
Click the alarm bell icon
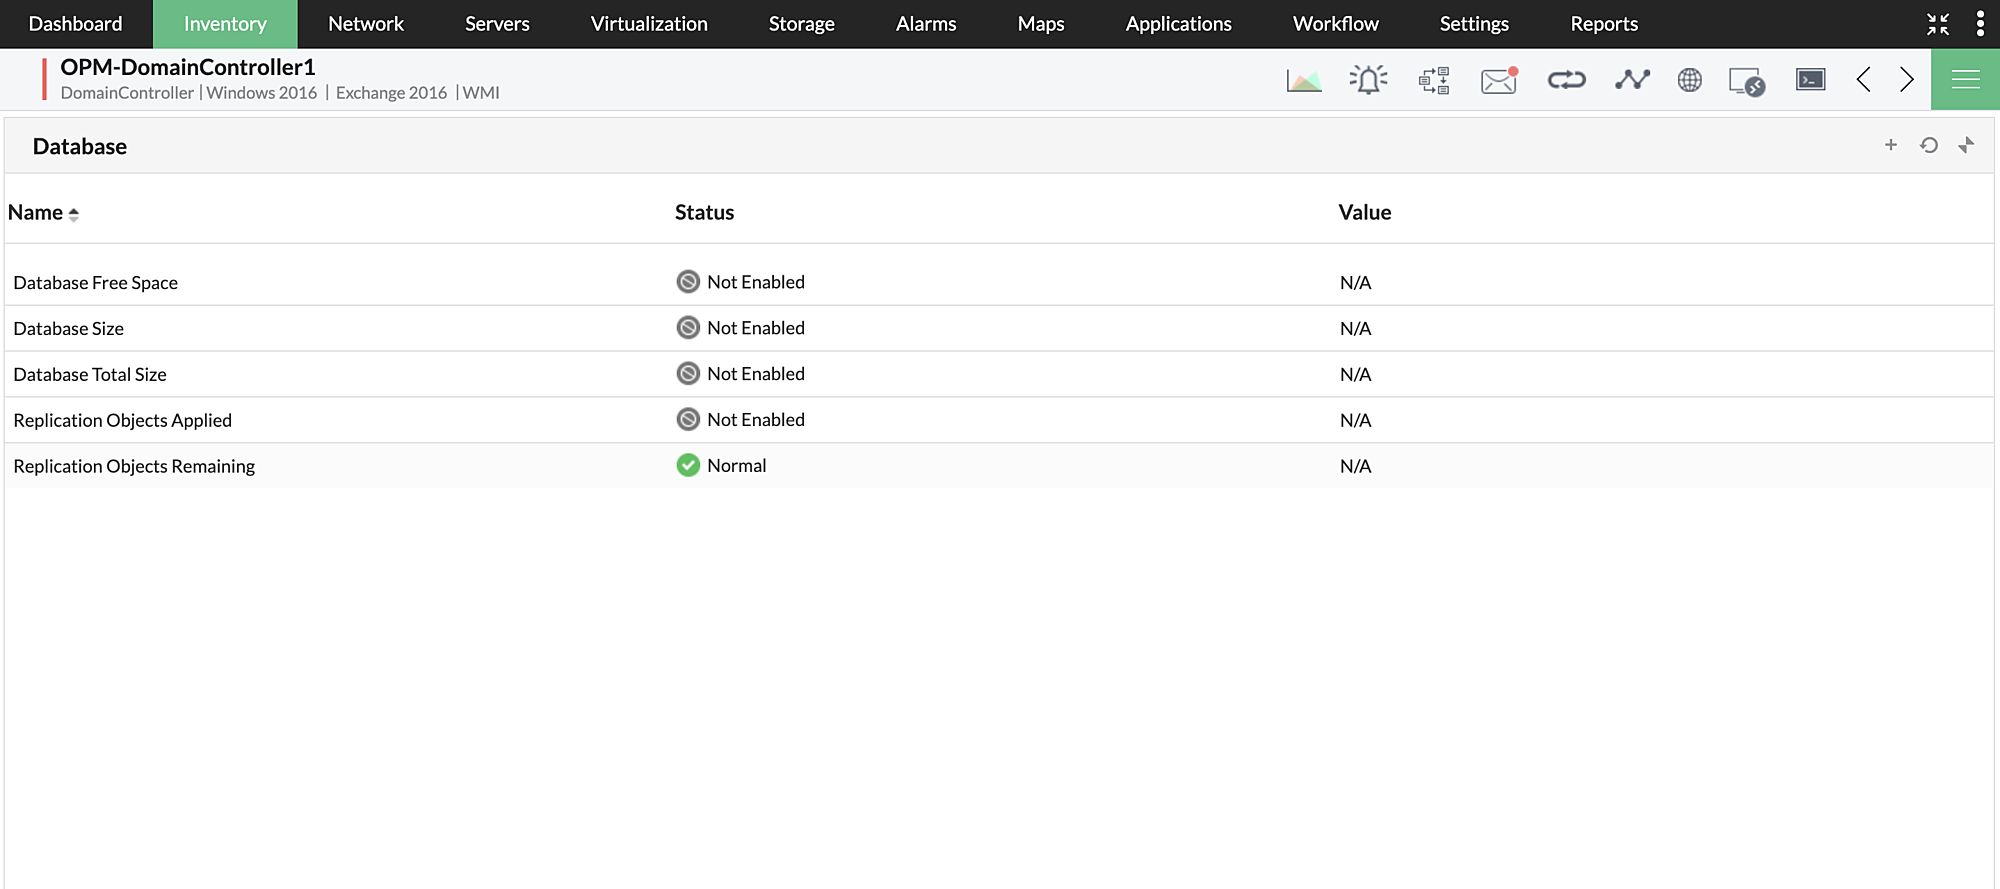[x=1368, y=80]
